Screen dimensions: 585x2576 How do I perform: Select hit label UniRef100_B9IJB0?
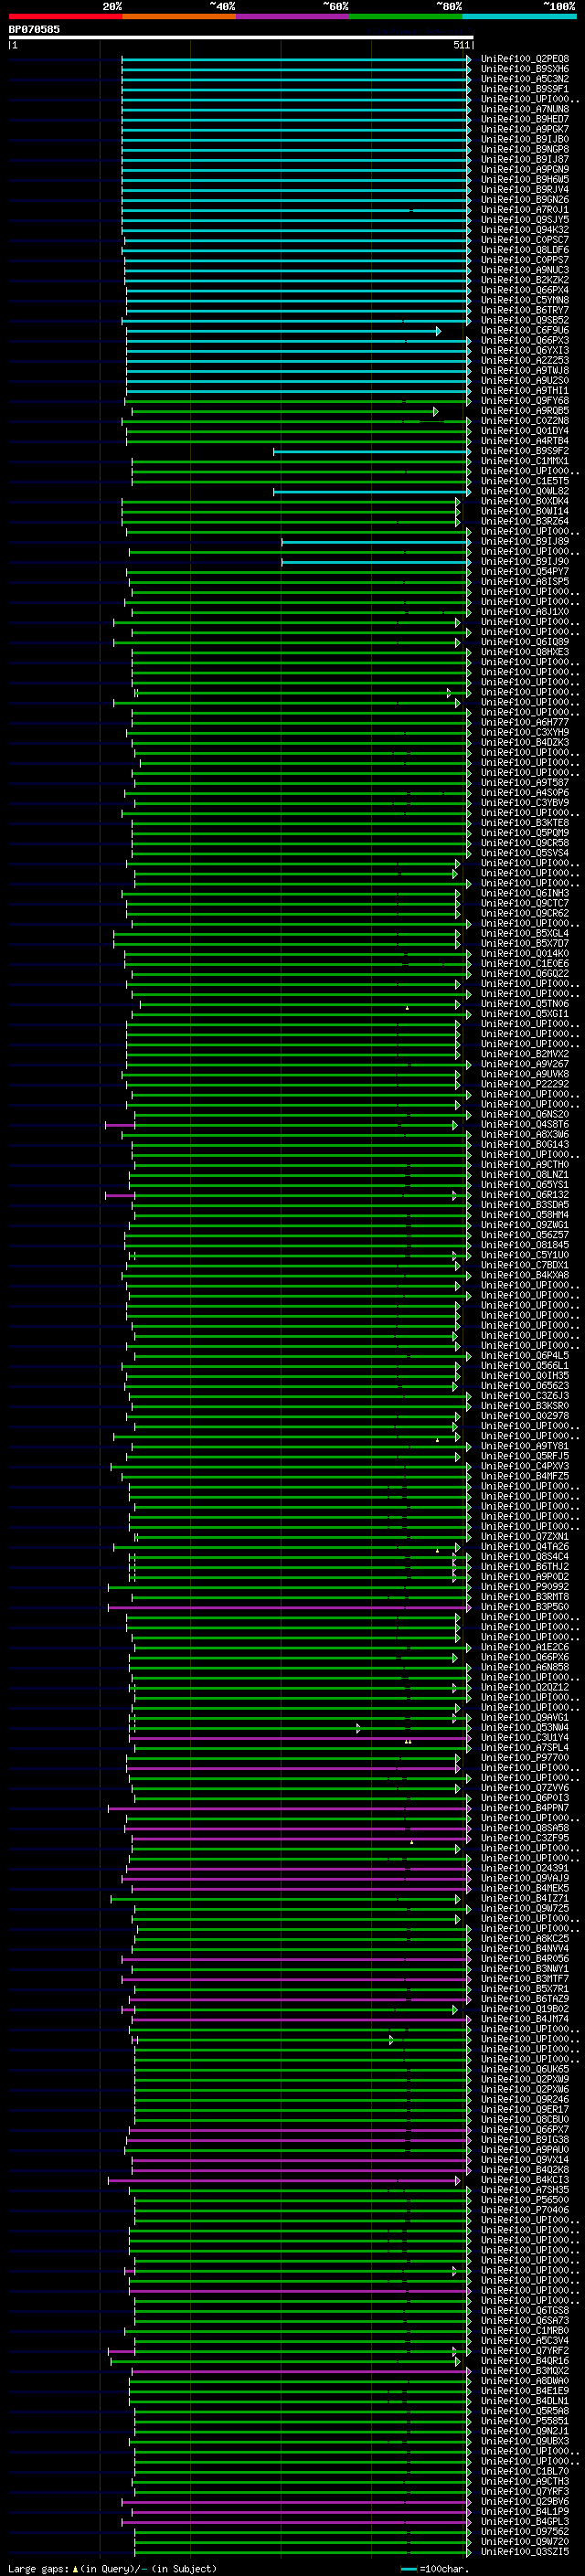pos(525,139)
